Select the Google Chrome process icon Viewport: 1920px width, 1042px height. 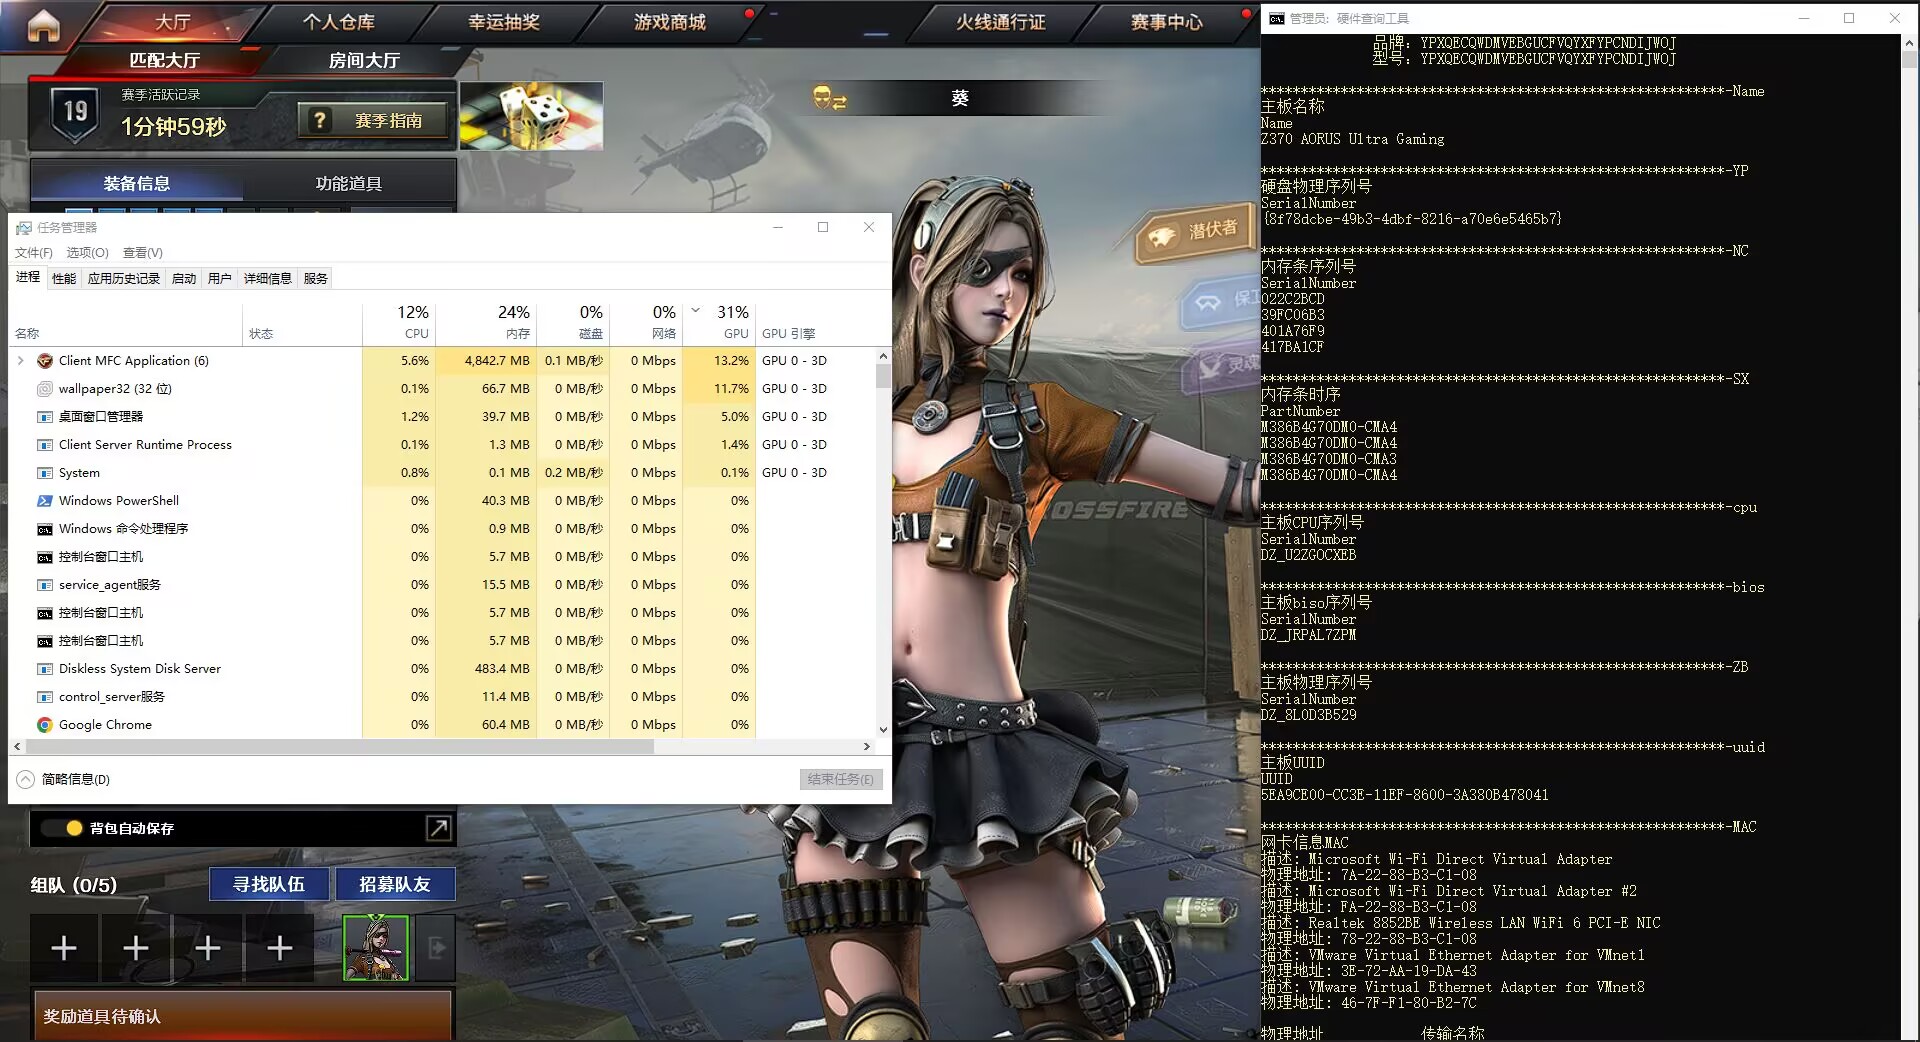pyautogui.click(x=45, y=725)
